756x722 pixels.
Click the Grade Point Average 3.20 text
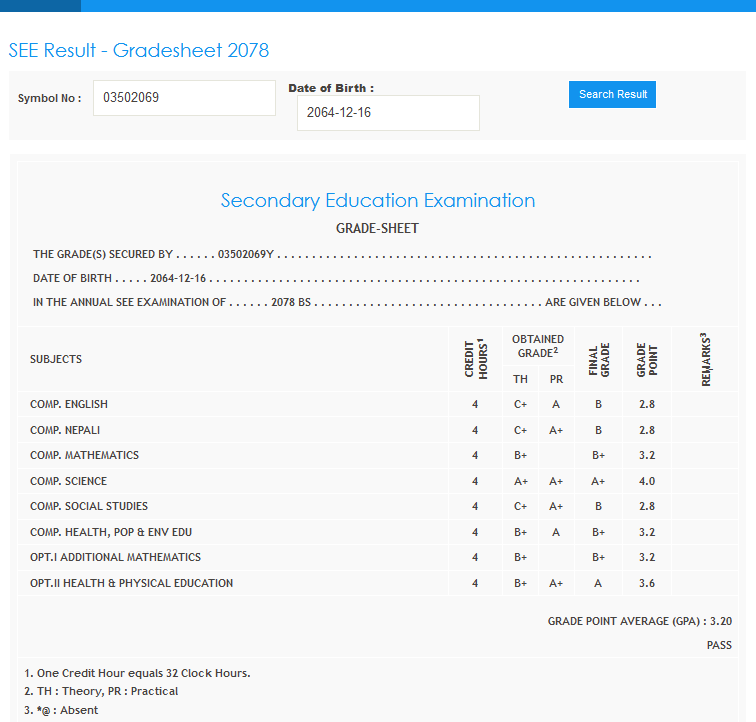tap(639, 621)
